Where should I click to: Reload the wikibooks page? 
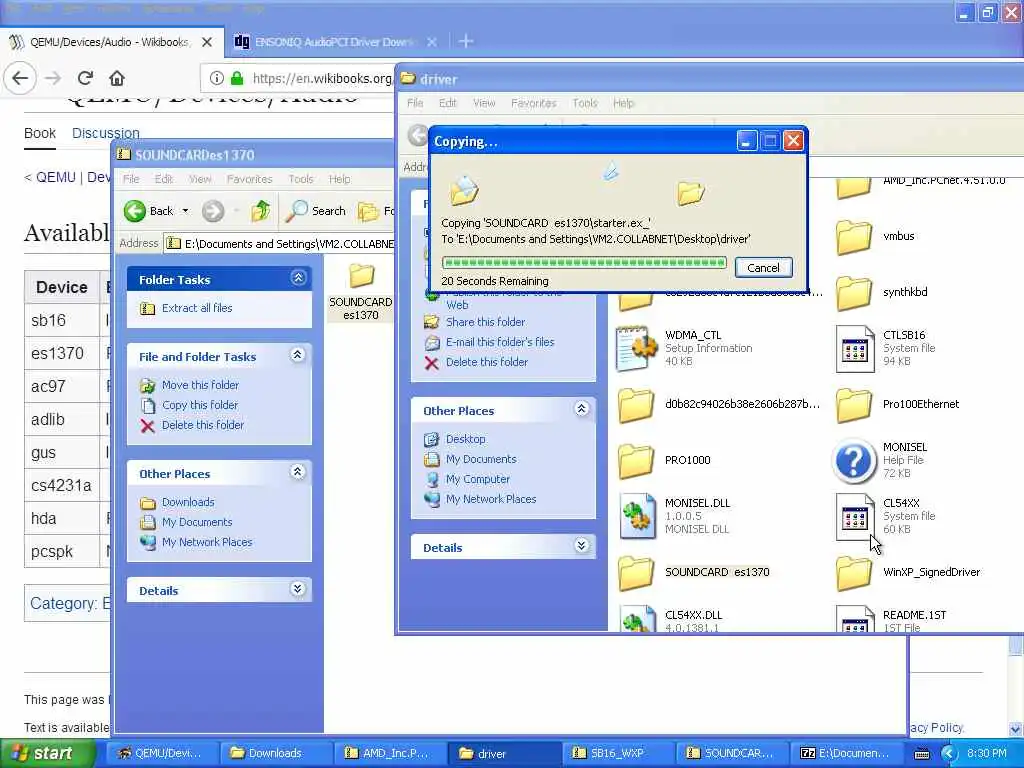(x=85, y=78)
